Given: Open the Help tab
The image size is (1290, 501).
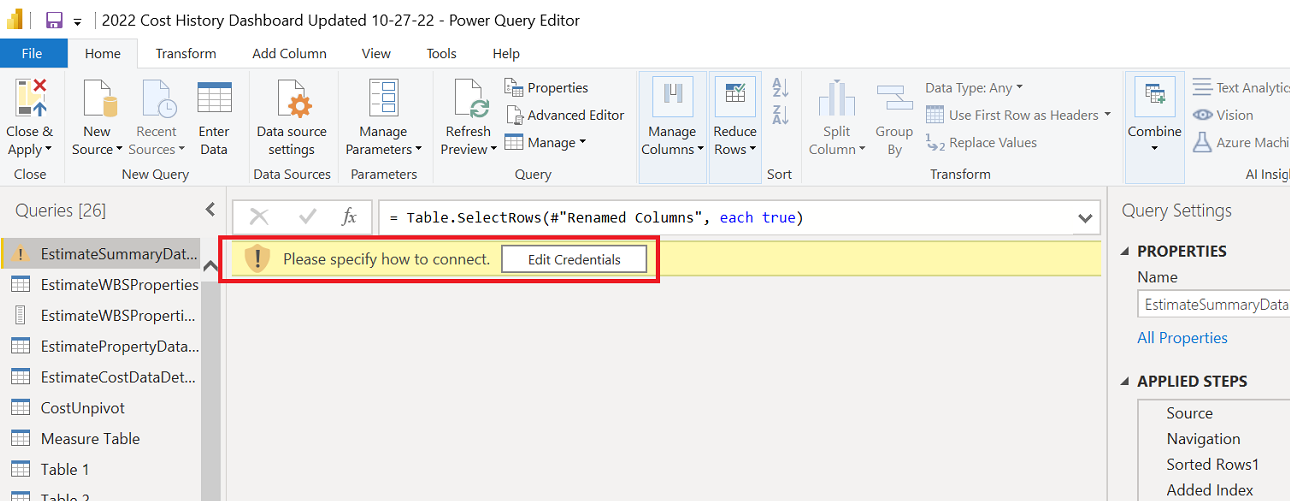Looking at the screenshot, I should tap(506, 54).
